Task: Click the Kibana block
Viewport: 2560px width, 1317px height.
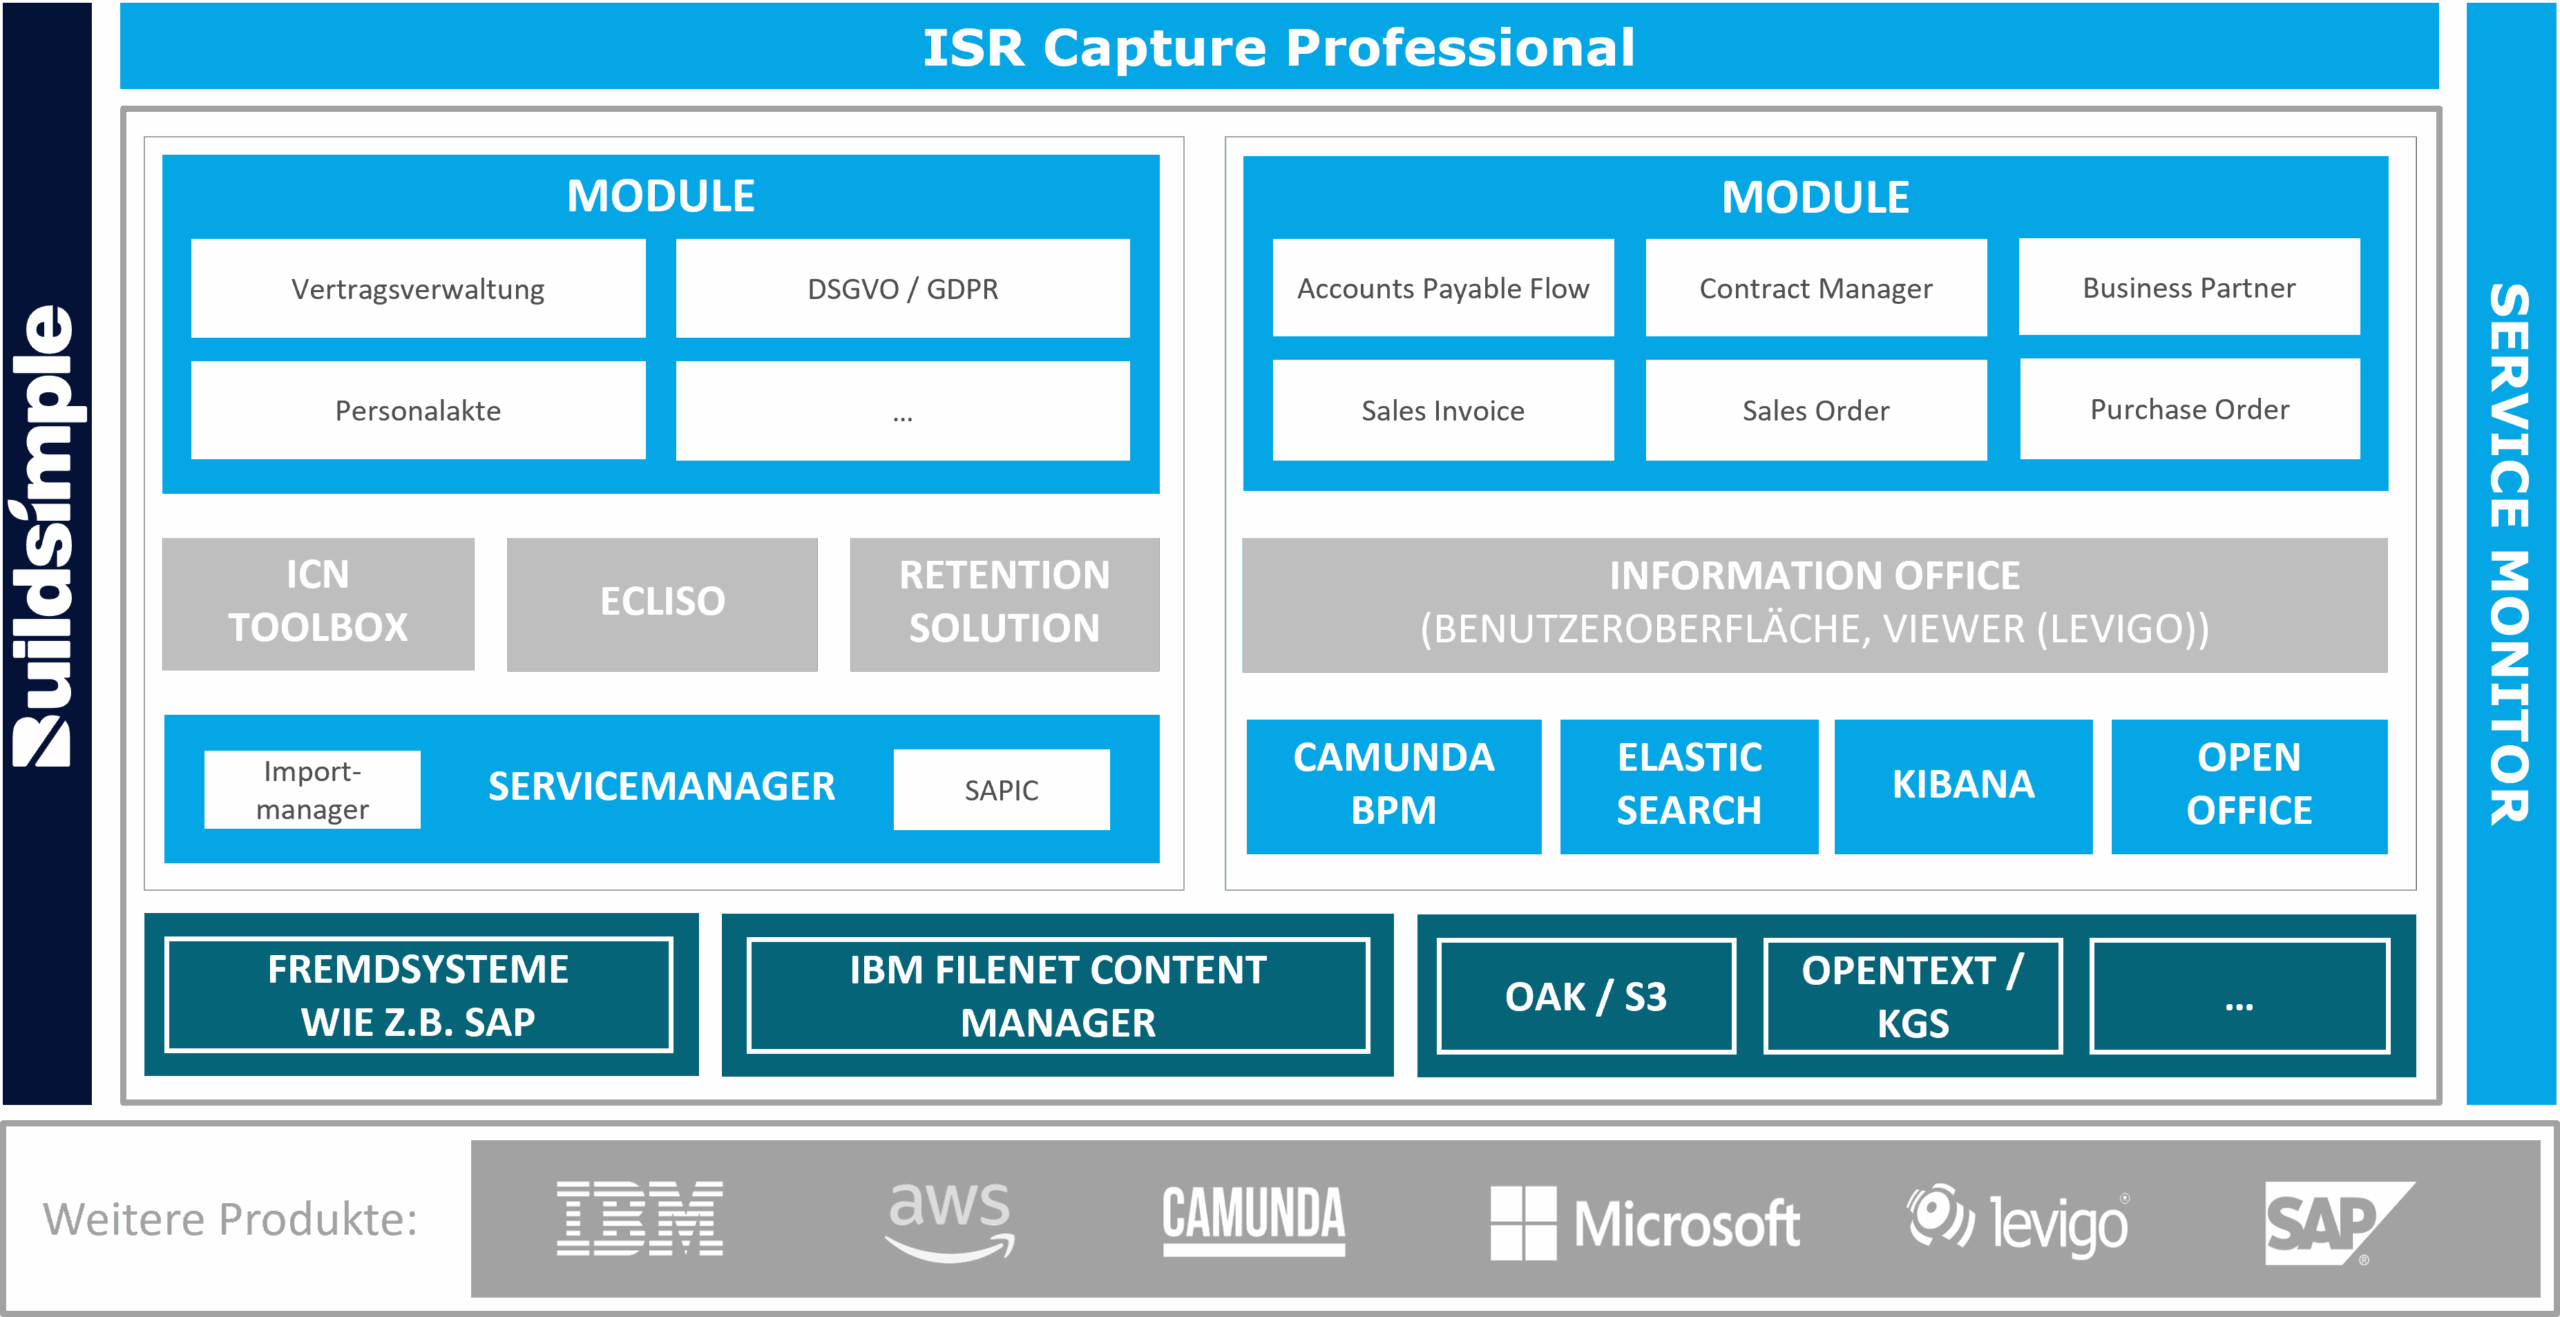Action: 1963,786
